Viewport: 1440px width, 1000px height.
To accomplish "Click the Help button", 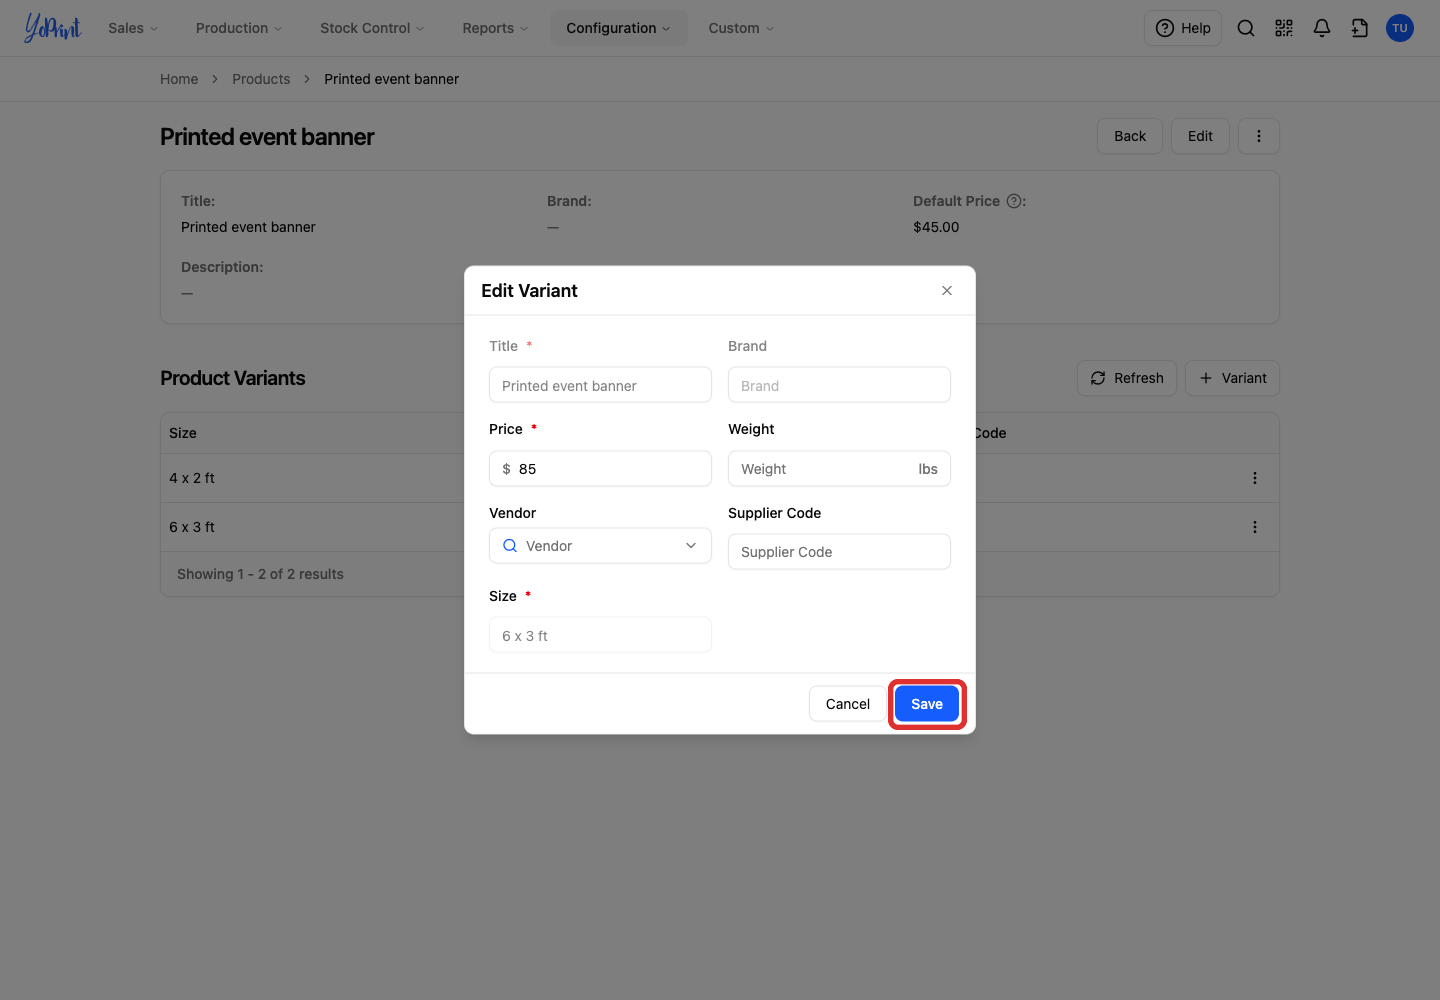I will click(1183, 28).
